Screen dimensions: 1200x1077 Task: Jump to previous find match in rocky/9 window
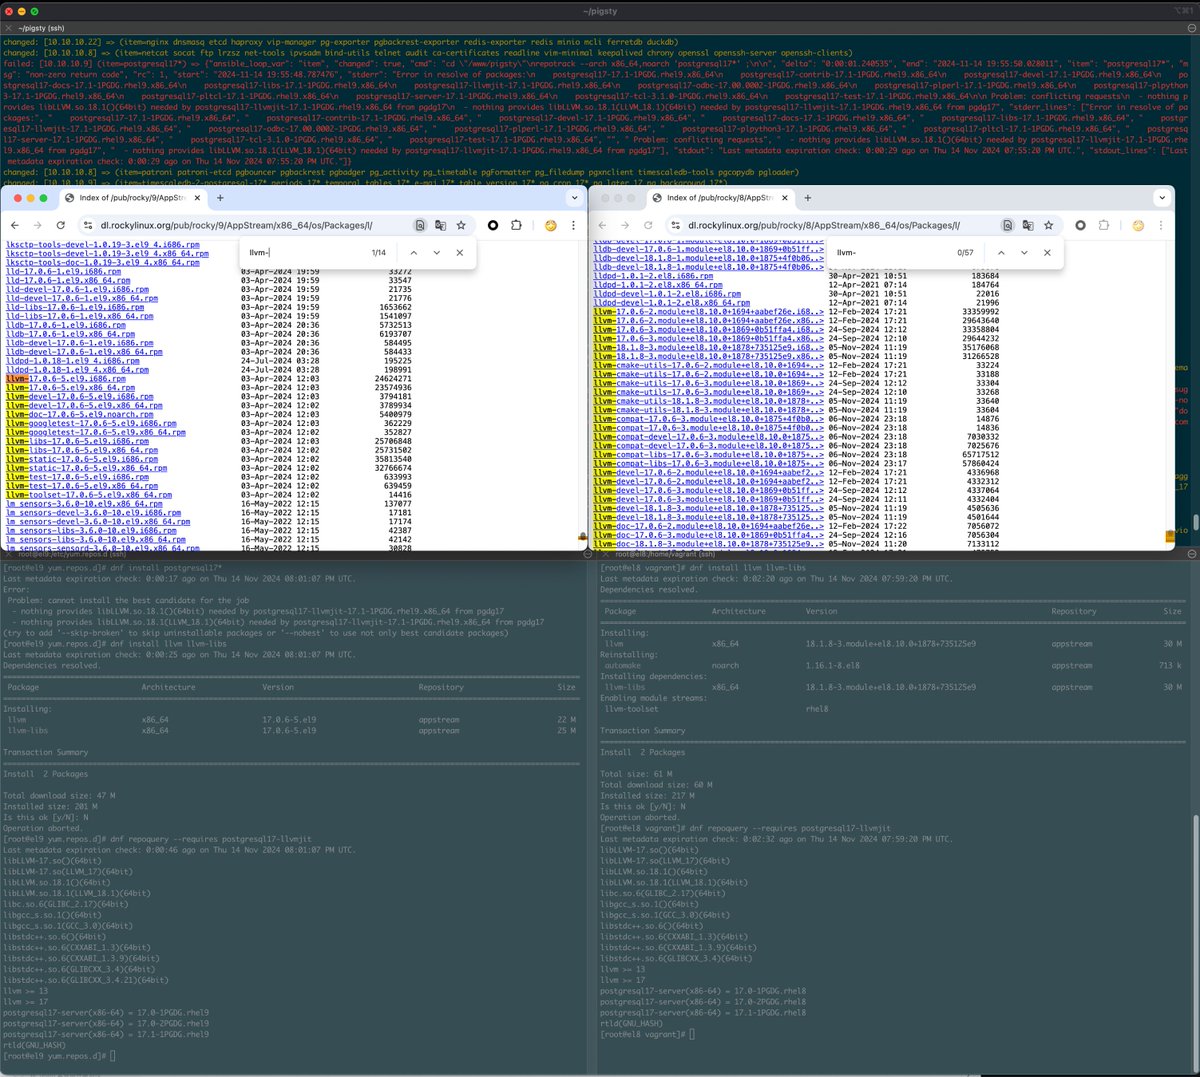click(x=414, y=253)
